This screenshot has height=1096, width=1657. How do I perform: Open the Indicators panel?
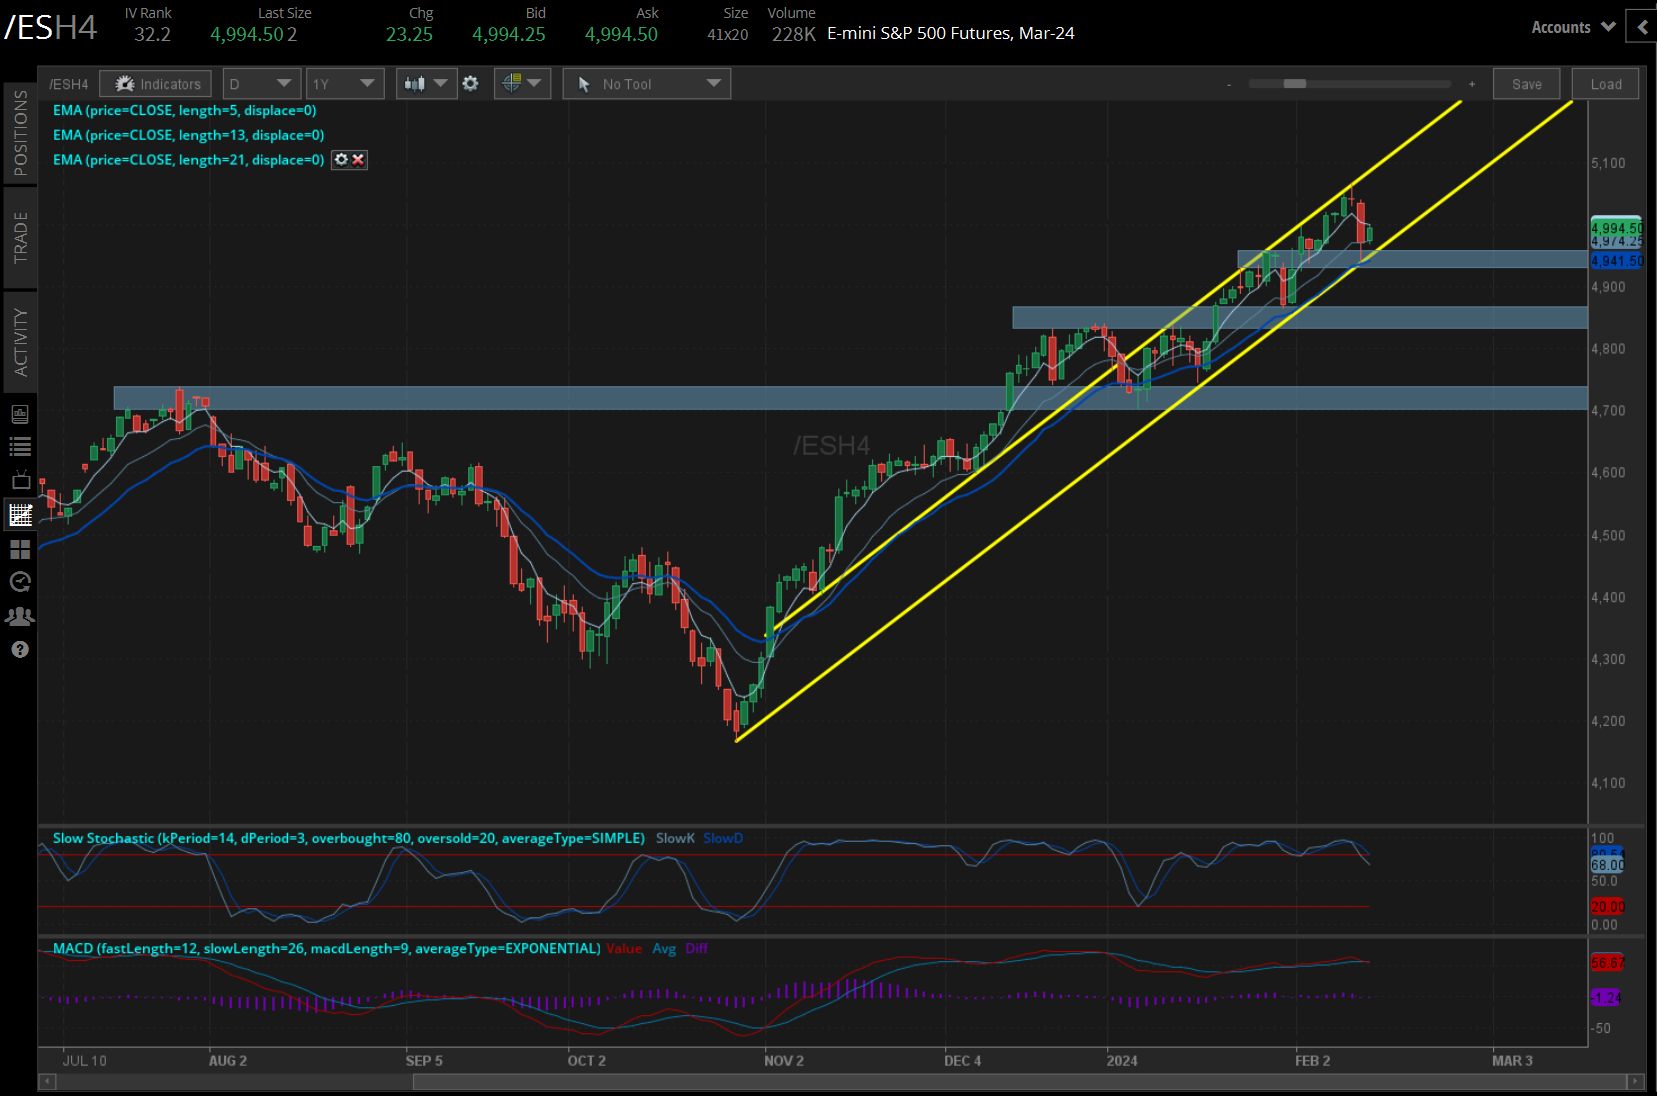coord(156,84)
